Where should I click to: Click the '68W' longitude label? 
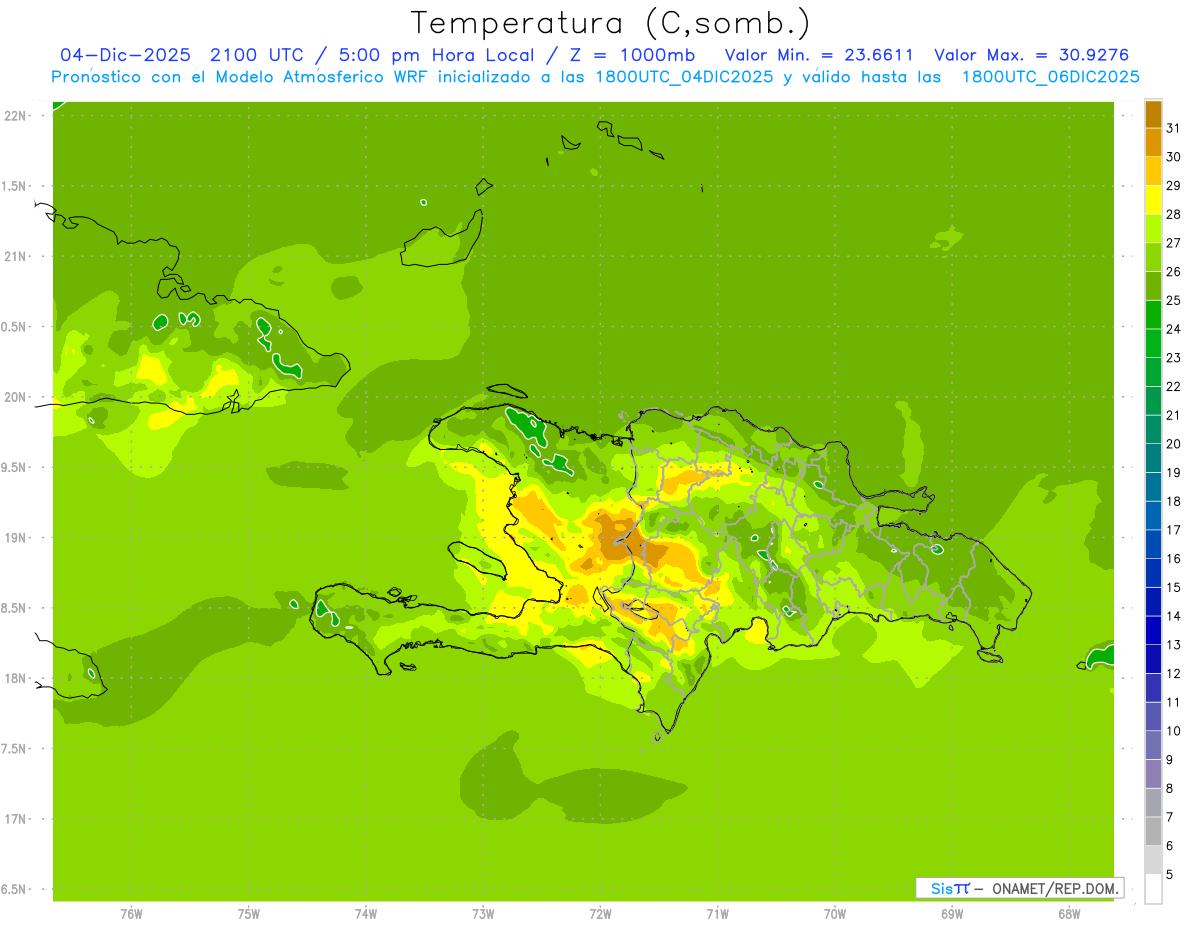[1069, 914]
